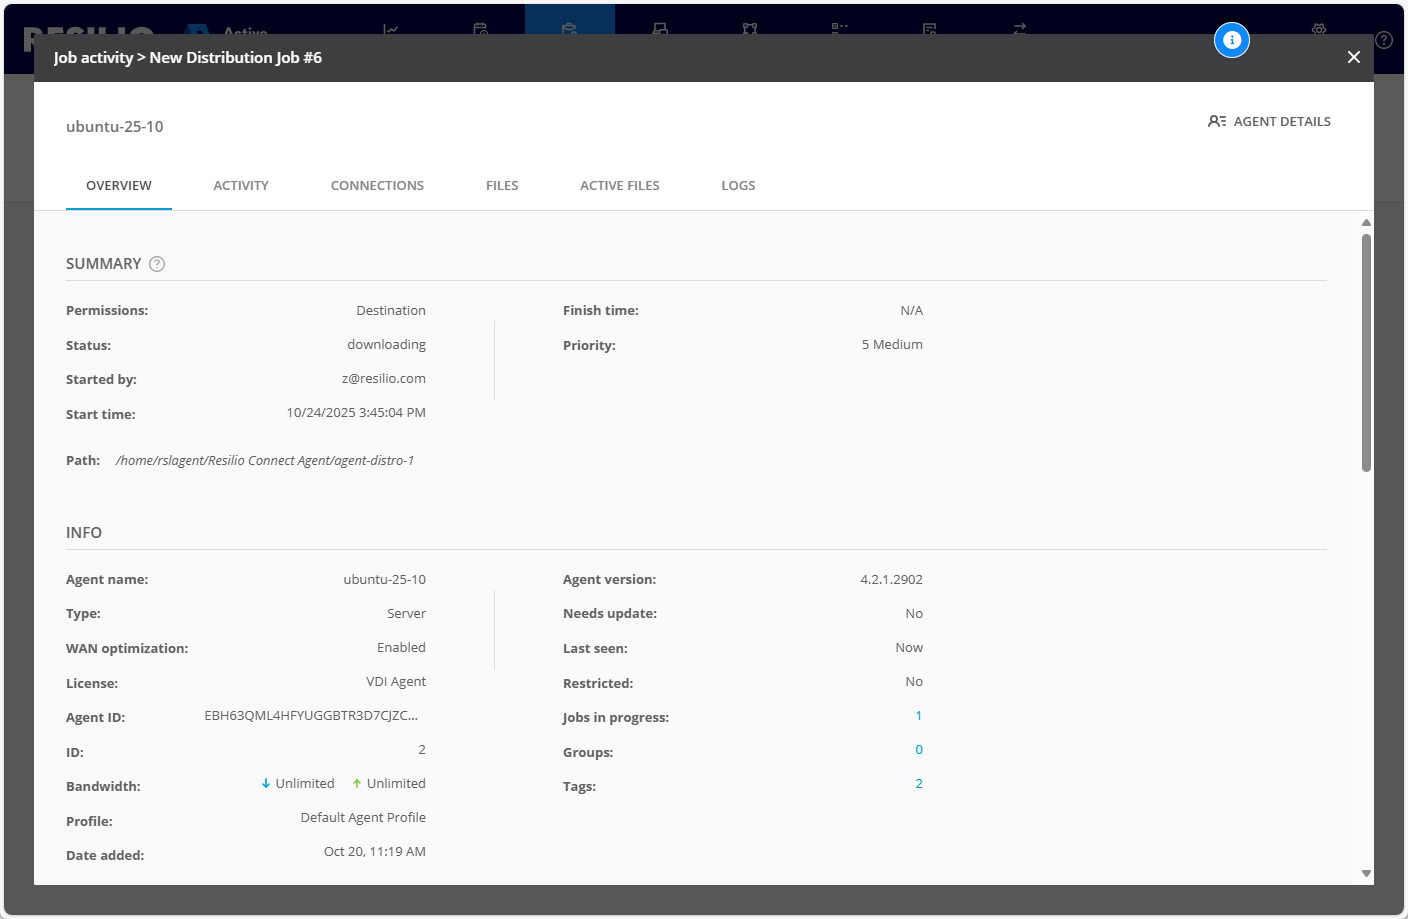Click Job activity in the breadcrumb
Screen dimensions: 1408x919
pyautogui.click(x=93, y=58)
